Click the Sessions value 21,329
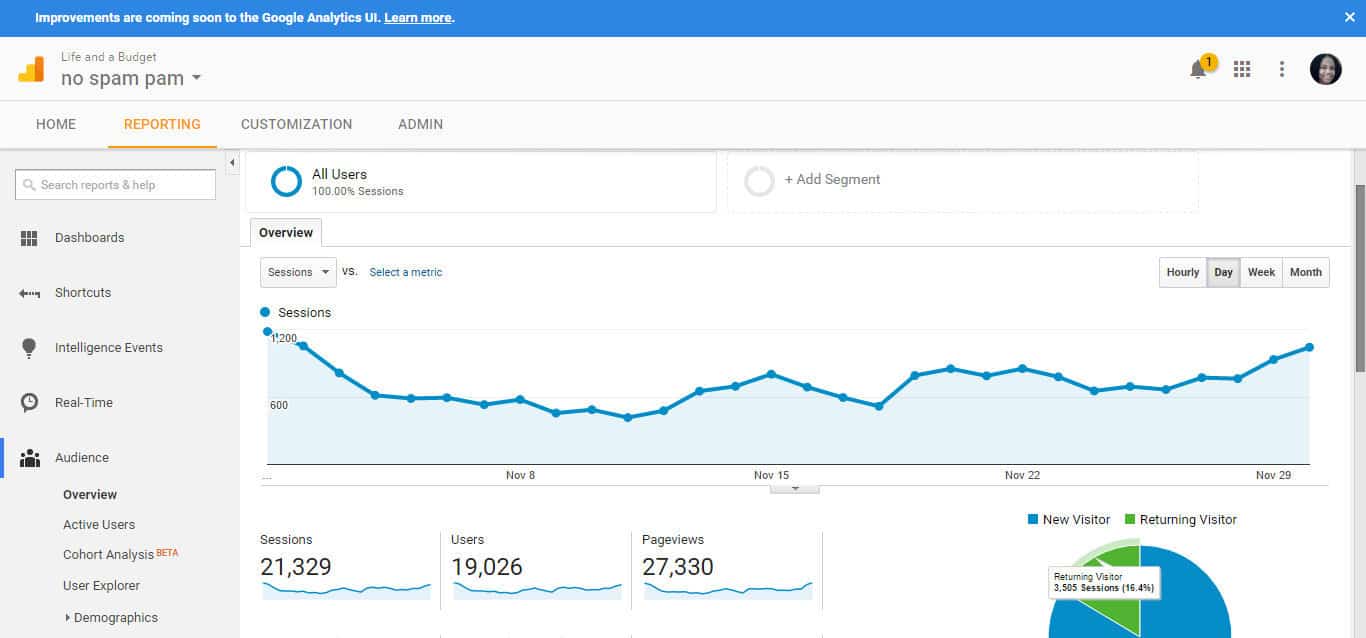 click(x=296, y=567)
